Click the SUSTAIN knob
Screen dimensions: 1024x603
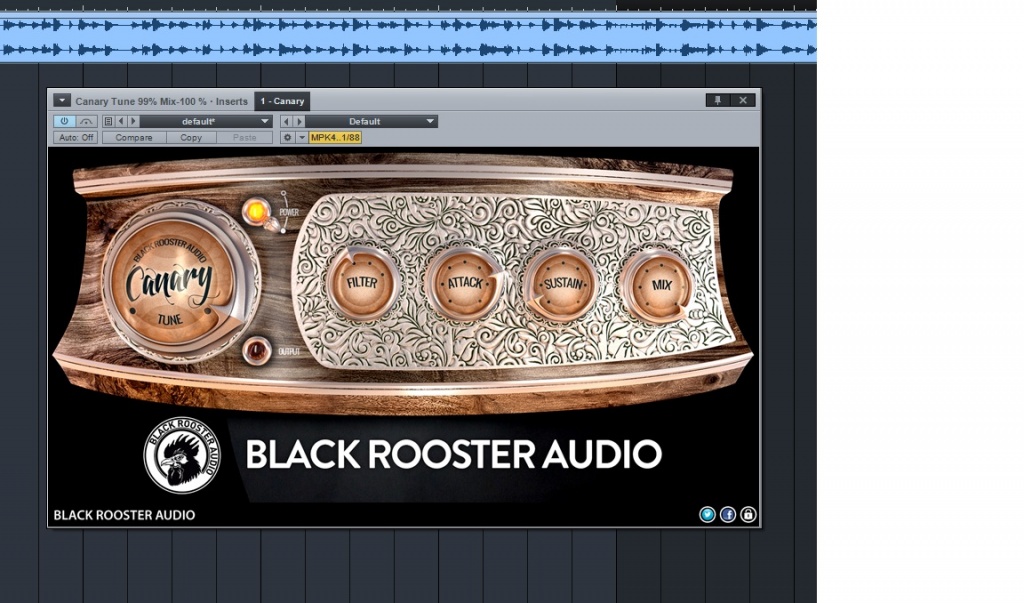pos(562,284)
